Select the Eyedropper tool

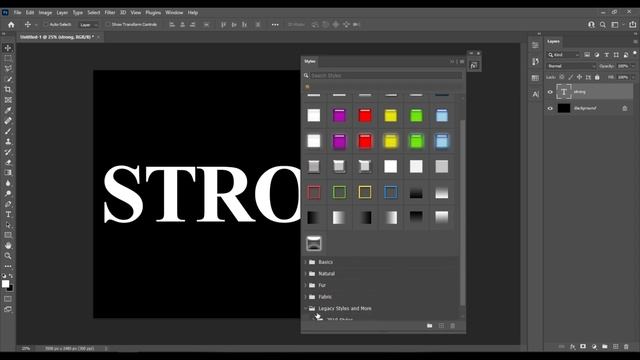[8, 110]
